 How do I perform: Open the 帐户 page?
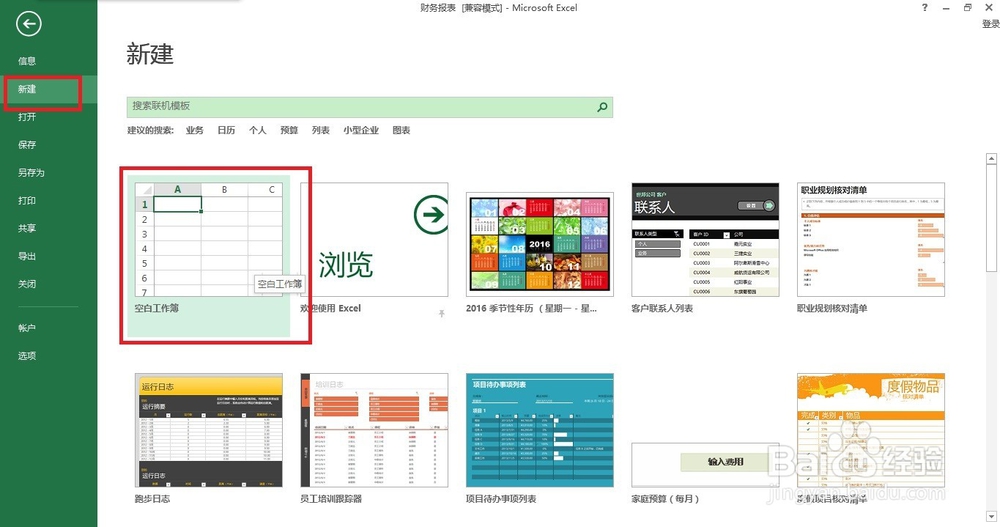[x=27, y=328]
